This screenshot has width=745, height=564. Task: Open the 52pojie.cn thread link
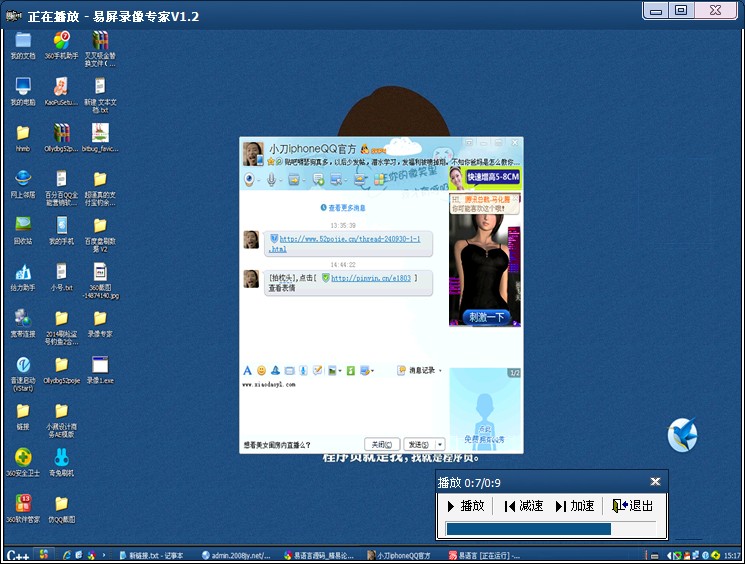coord(350,239)
